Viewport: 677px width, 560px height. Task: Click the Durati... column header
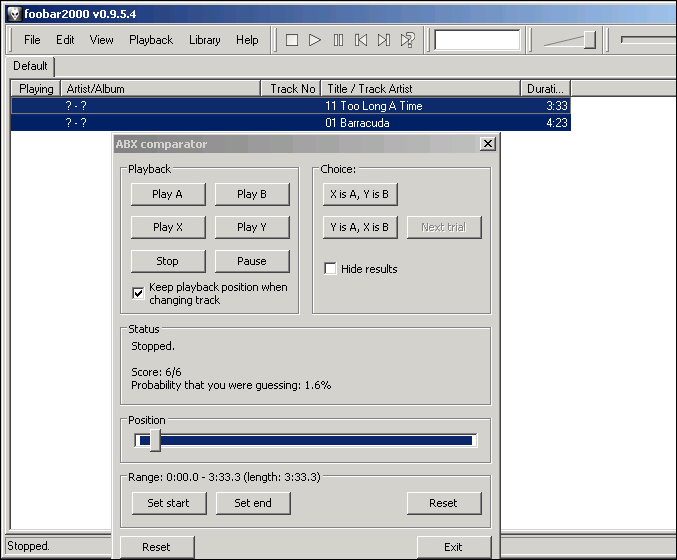pos(545,89)
